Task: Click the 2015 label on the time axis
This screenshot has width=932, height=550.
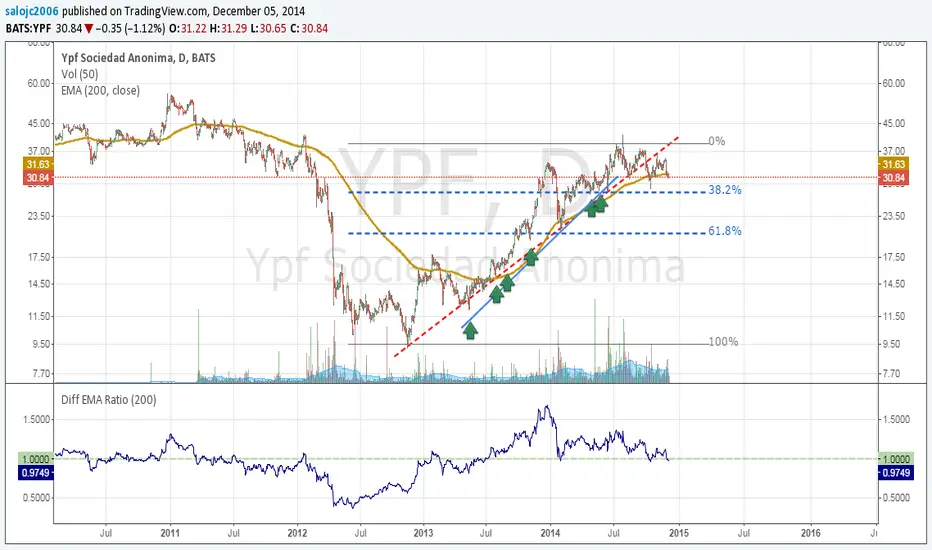Action: tap(679, 533)
